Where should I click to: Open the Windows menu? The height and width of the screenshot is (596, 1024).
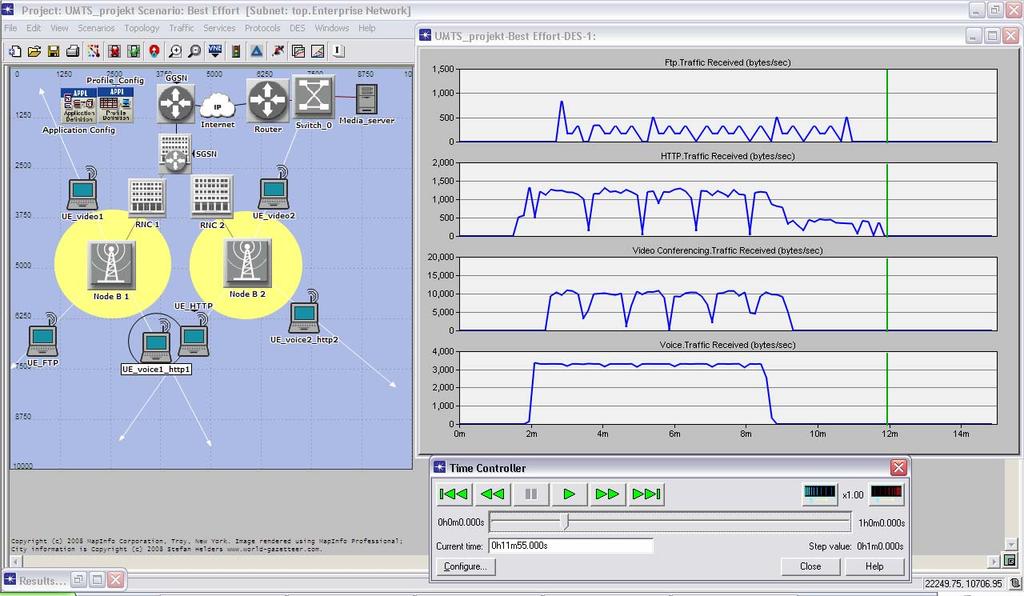332,28
